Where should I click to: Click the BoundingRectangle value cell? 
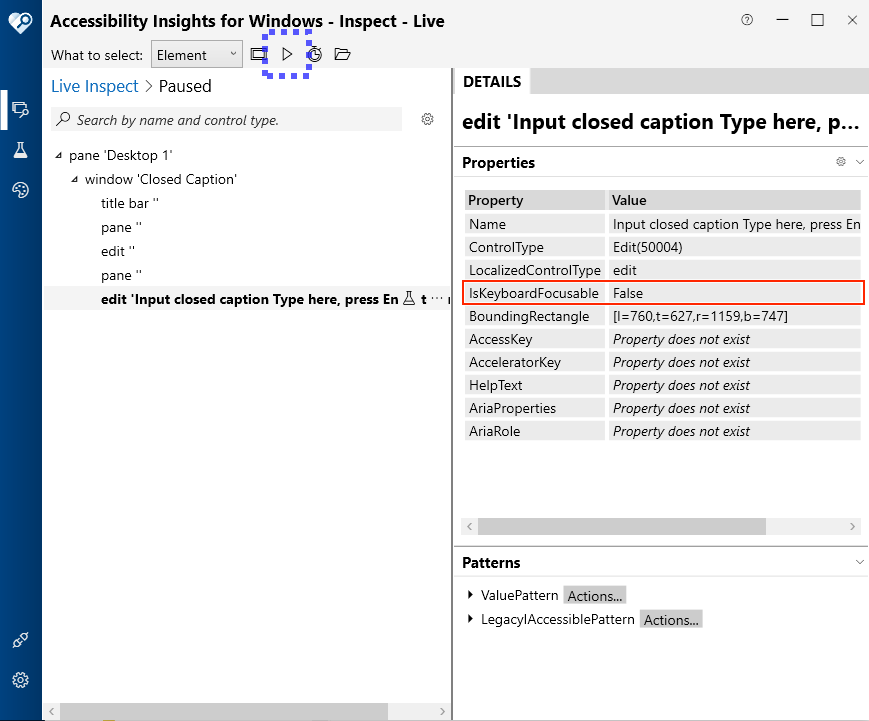coord(734,316)
